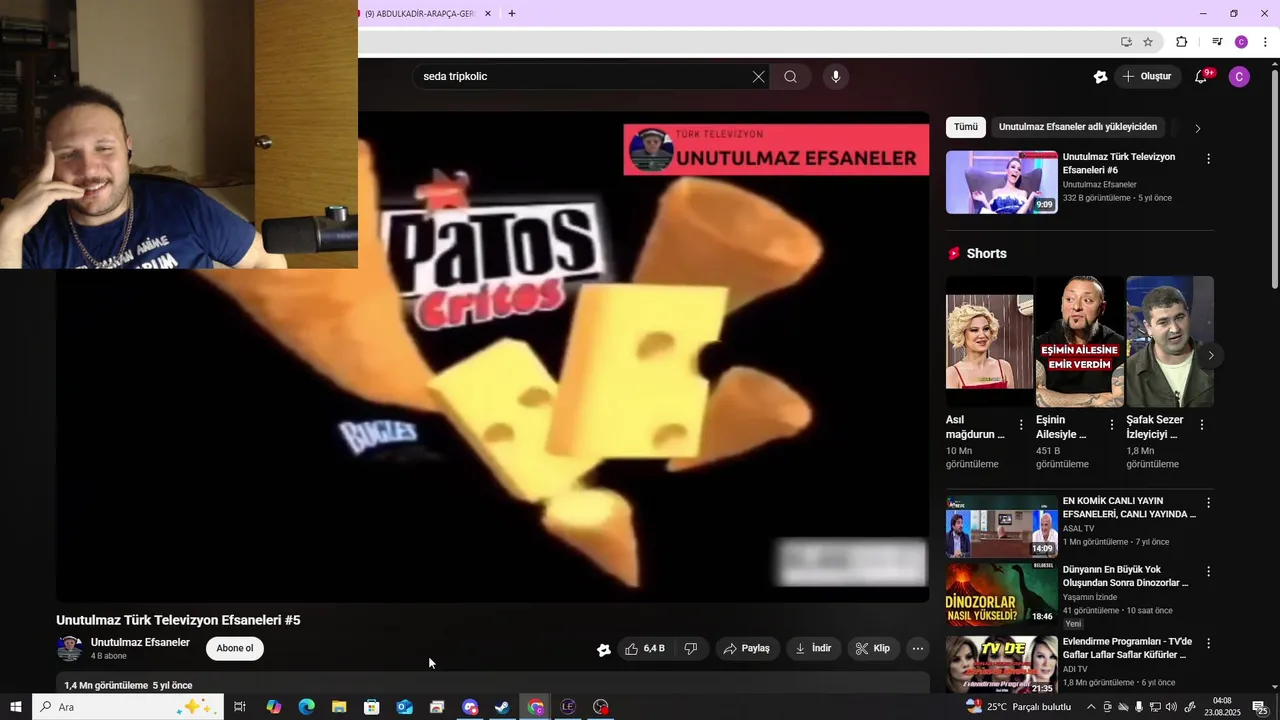Show hidden system tray icons
Viewport: 1280px width, 720px height.
(1091, 707)
